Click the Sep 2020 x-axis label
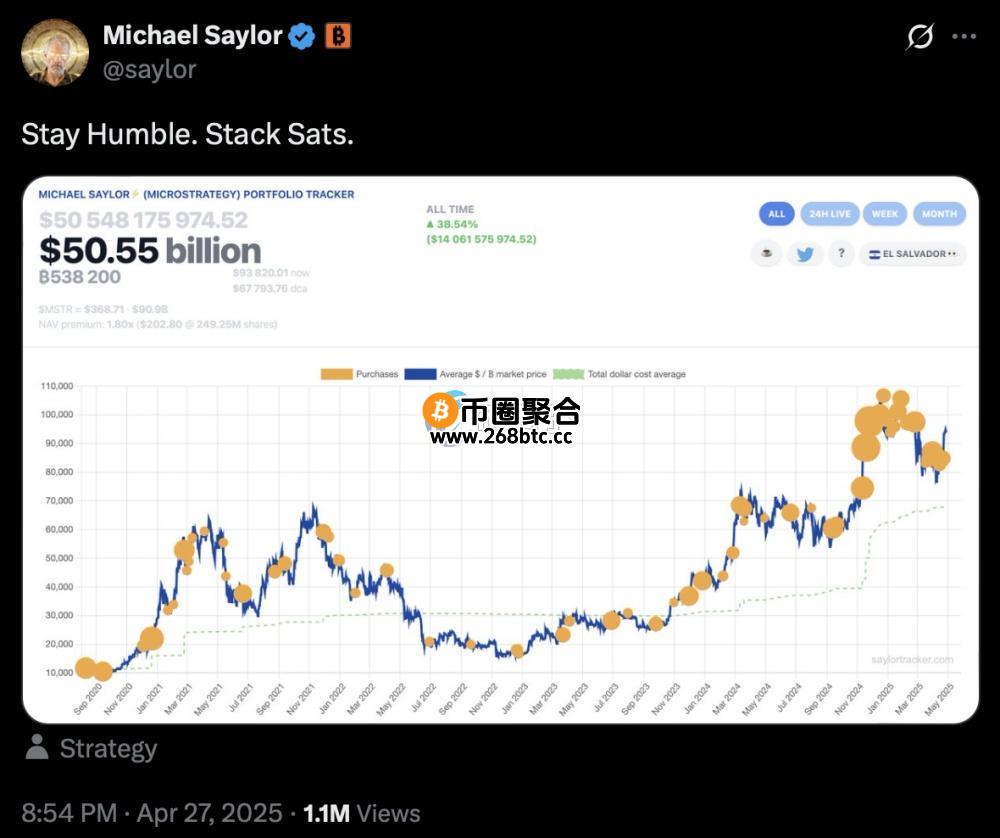The image size is (1000, 838). (89, 699)
